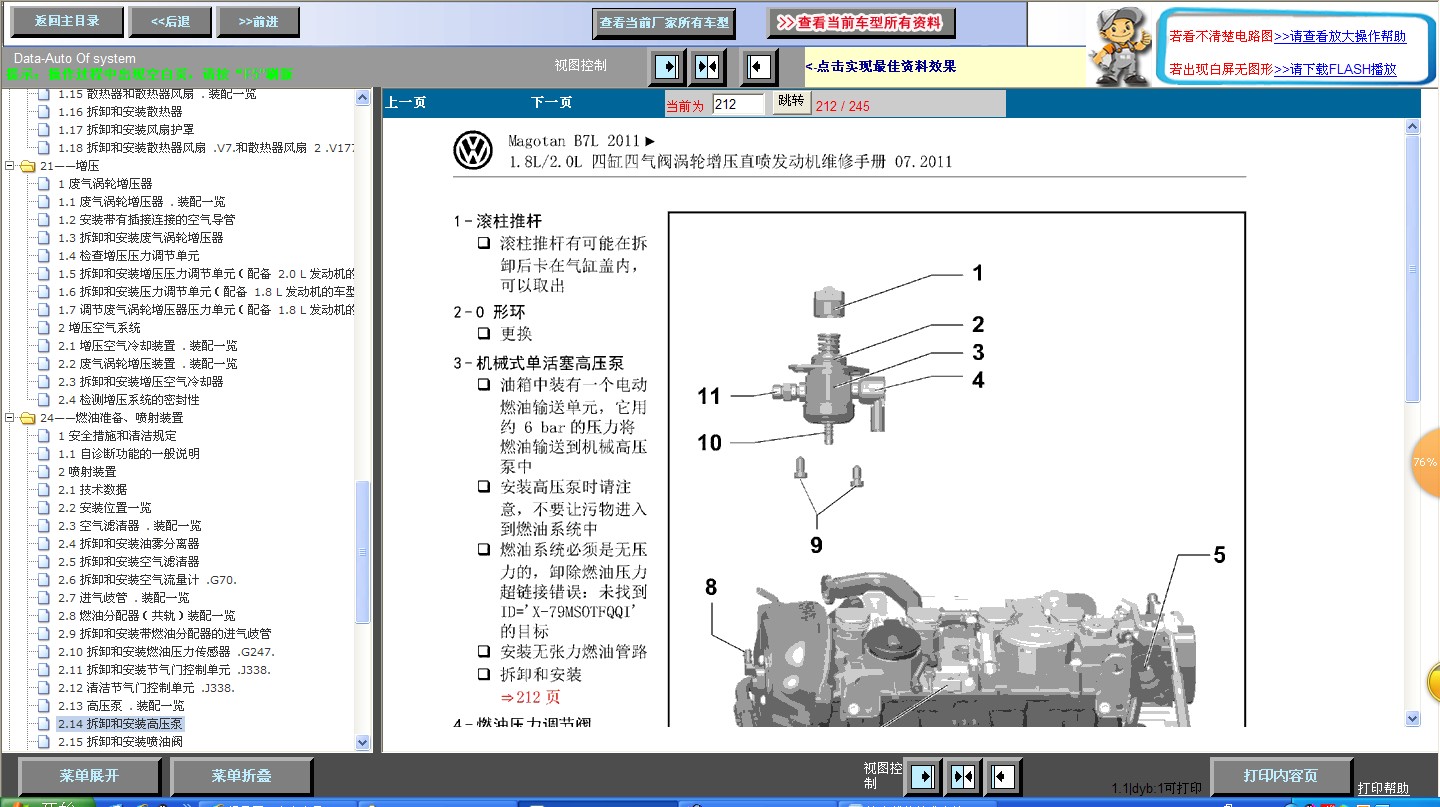Follow the red ⇒212 页 link
Screen dimensions: 1440x807
(531, 697)
